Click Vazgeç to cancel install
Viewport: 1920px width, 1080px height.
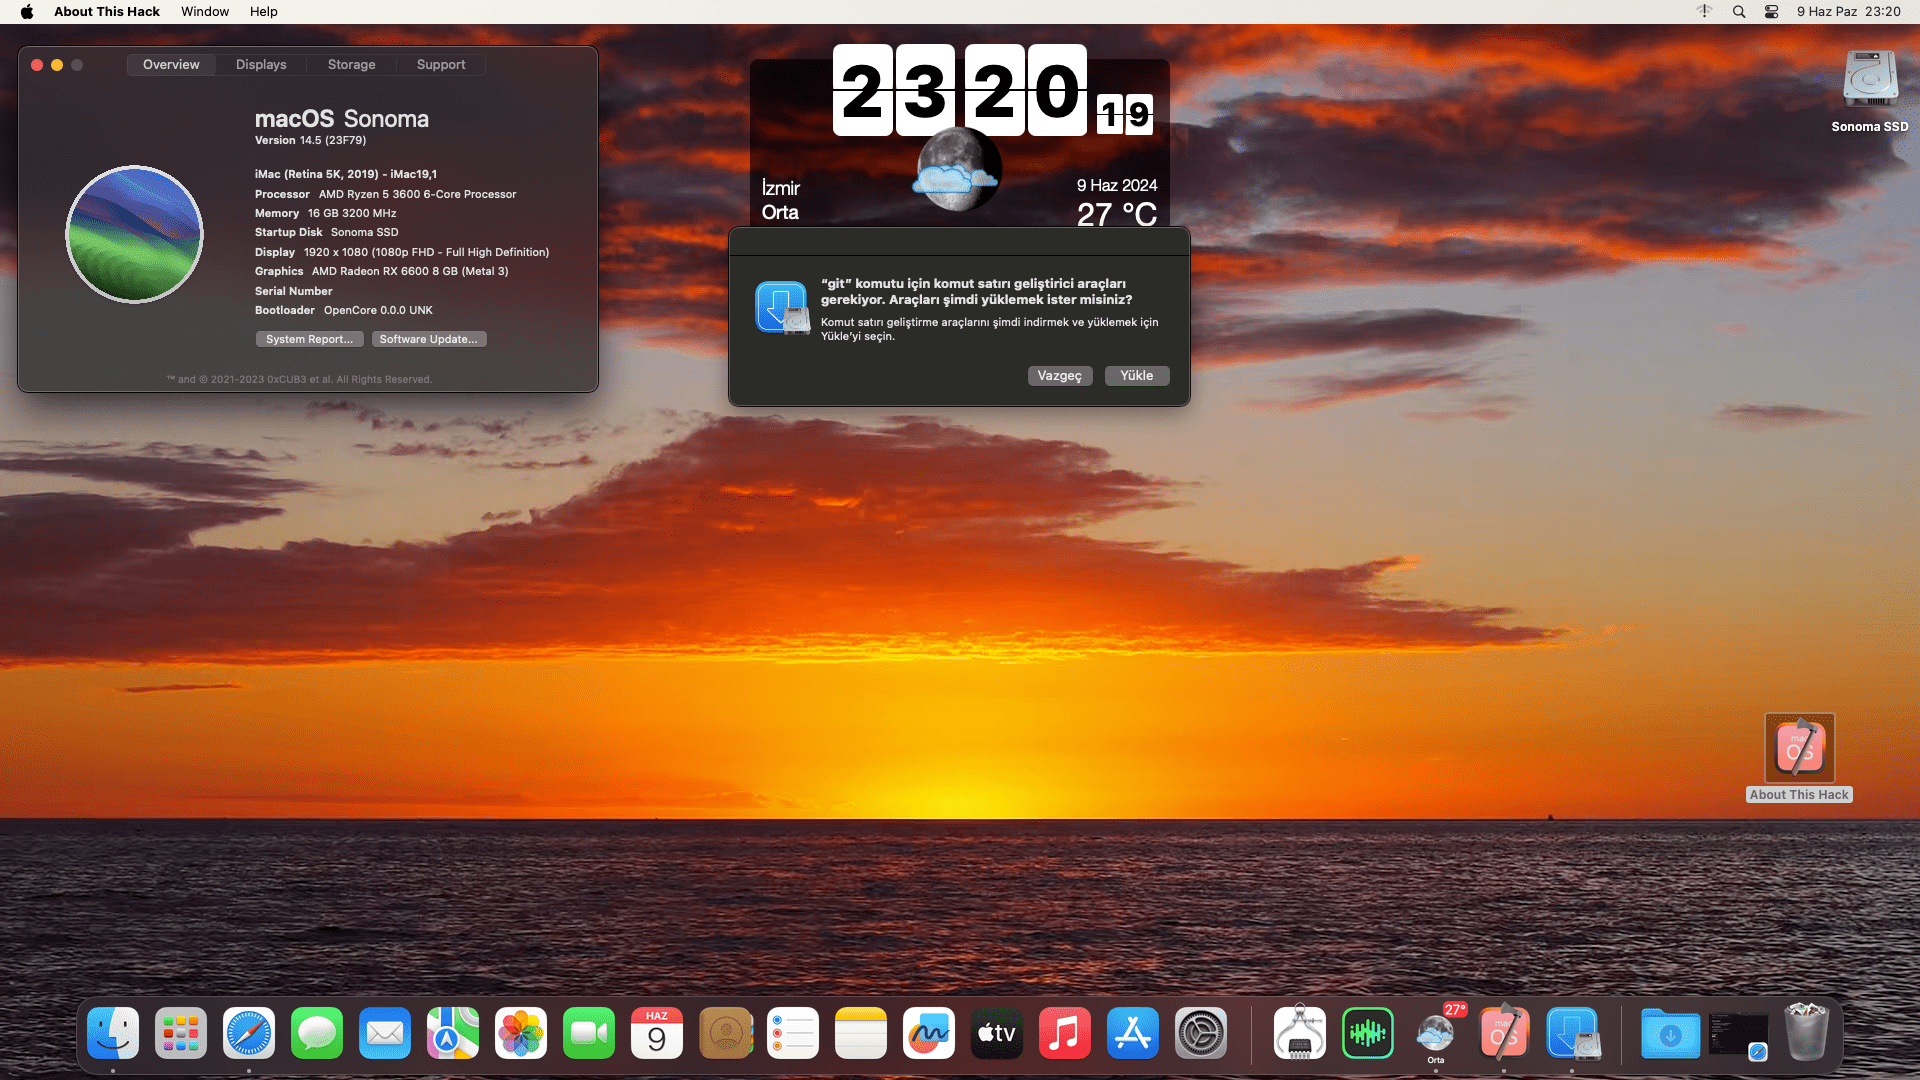pos(1060,376)
